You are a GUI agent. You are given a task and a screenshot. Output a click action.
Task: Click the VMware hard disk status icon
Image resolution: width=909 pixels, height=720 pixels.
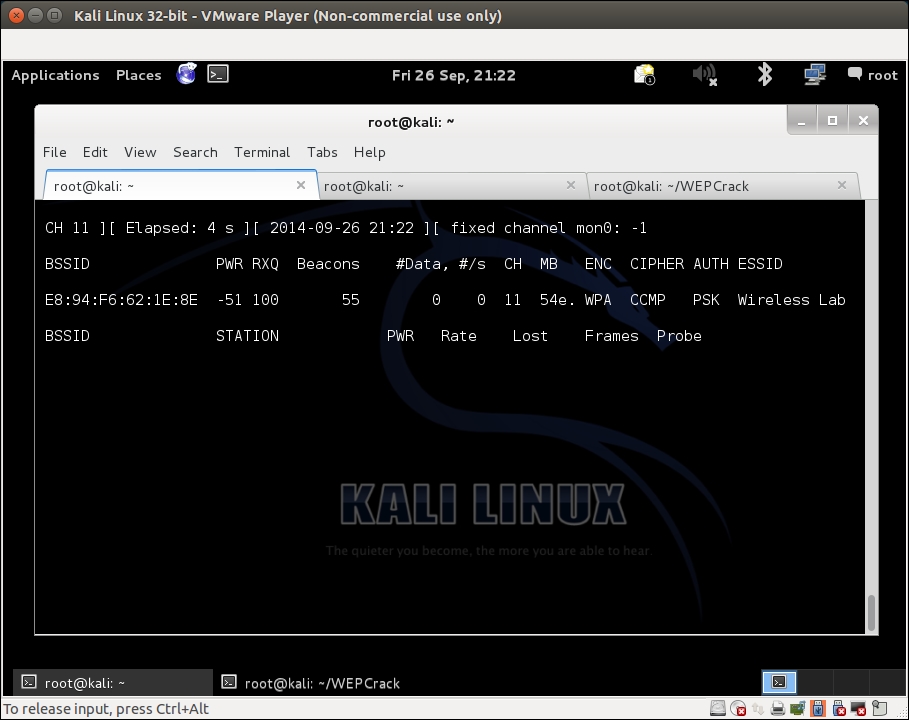pos(718,708)
